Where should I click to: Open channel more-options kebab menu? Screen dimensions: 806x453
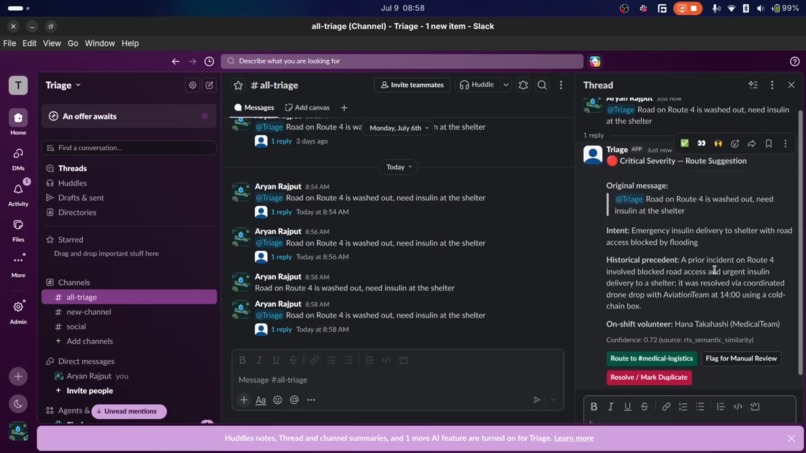pyautogui.click(x=561, y=85)
